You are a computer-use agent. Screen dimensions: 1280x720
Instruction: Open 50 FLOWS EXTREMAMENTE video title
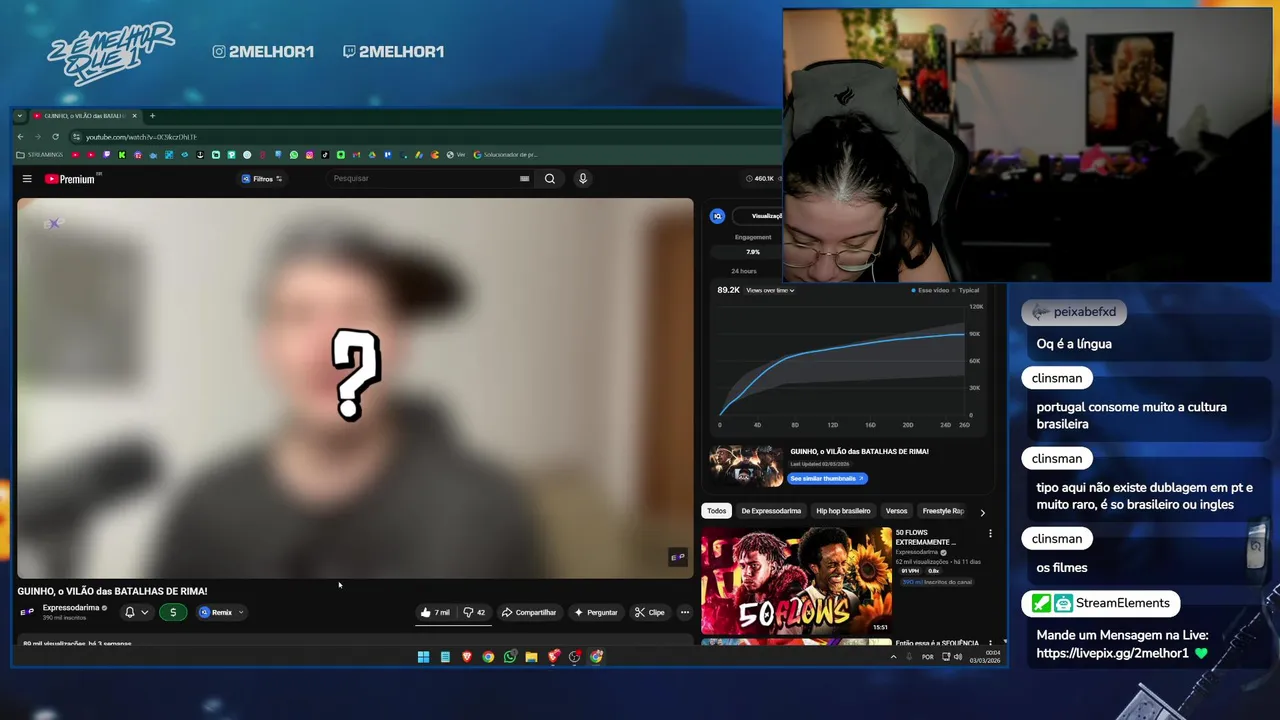point(926,537)
